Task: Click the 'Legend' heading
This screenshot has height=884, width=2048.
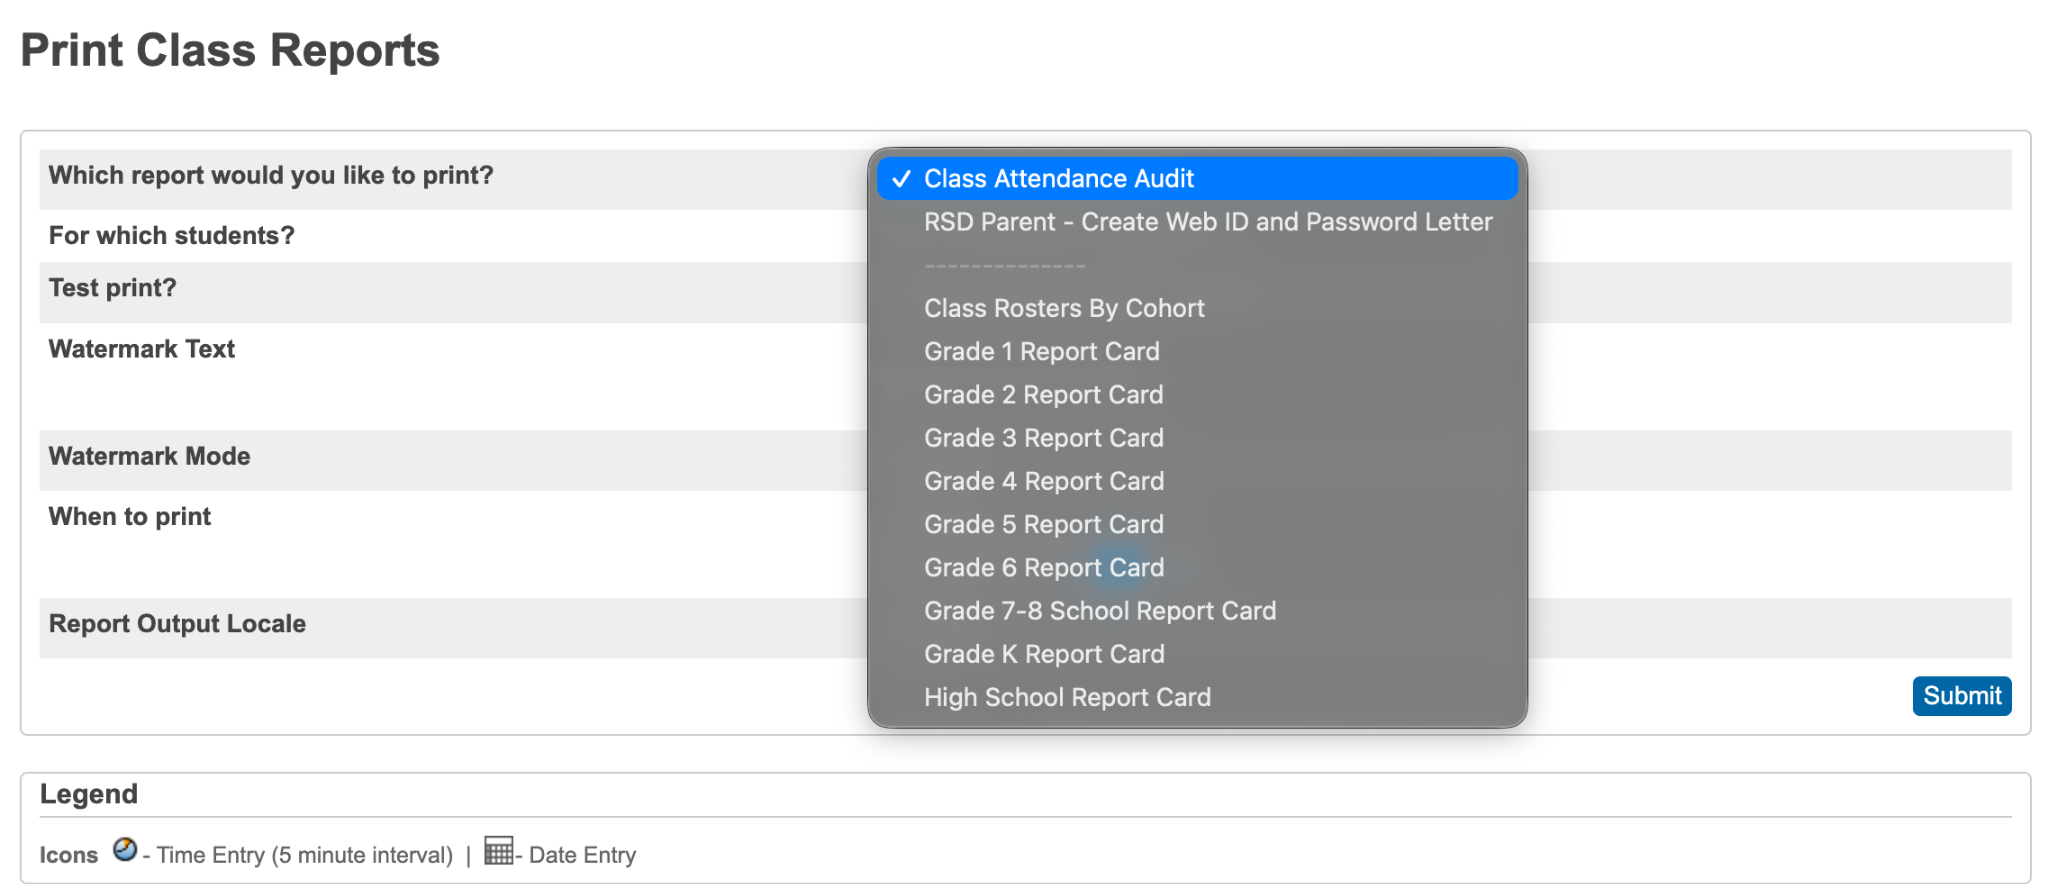Action: 89,794
